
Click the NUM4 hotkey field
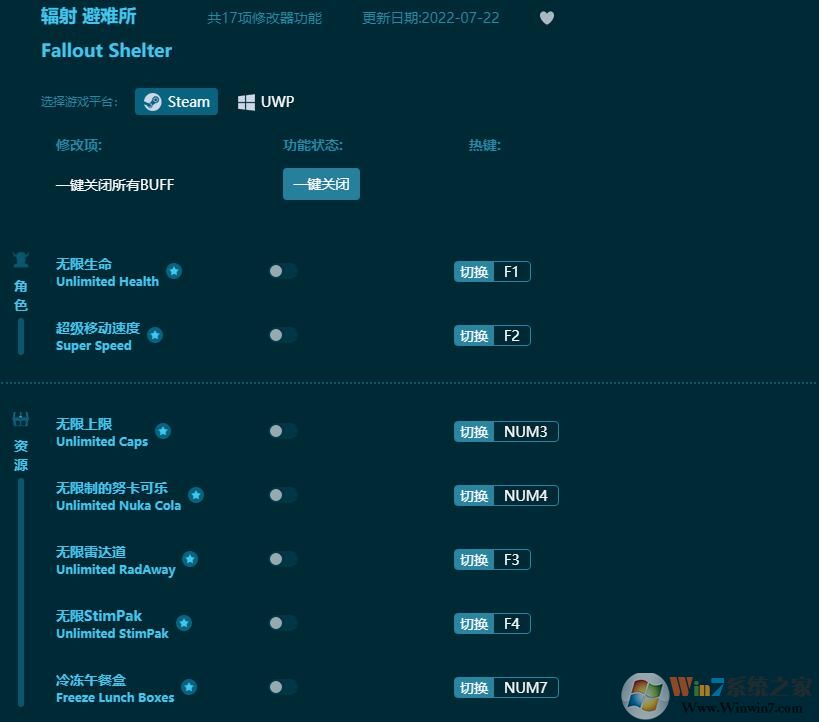(526, 495)
